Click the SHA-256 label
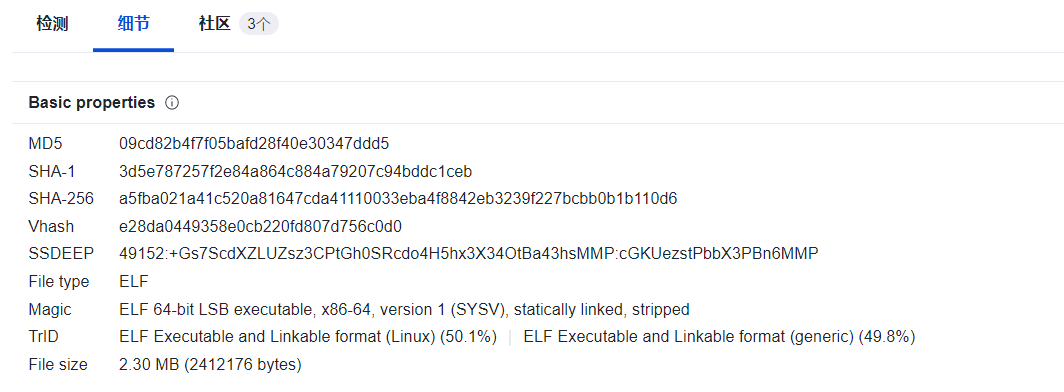Viewport: 1064px width, 392px height. tap(61, 199)
